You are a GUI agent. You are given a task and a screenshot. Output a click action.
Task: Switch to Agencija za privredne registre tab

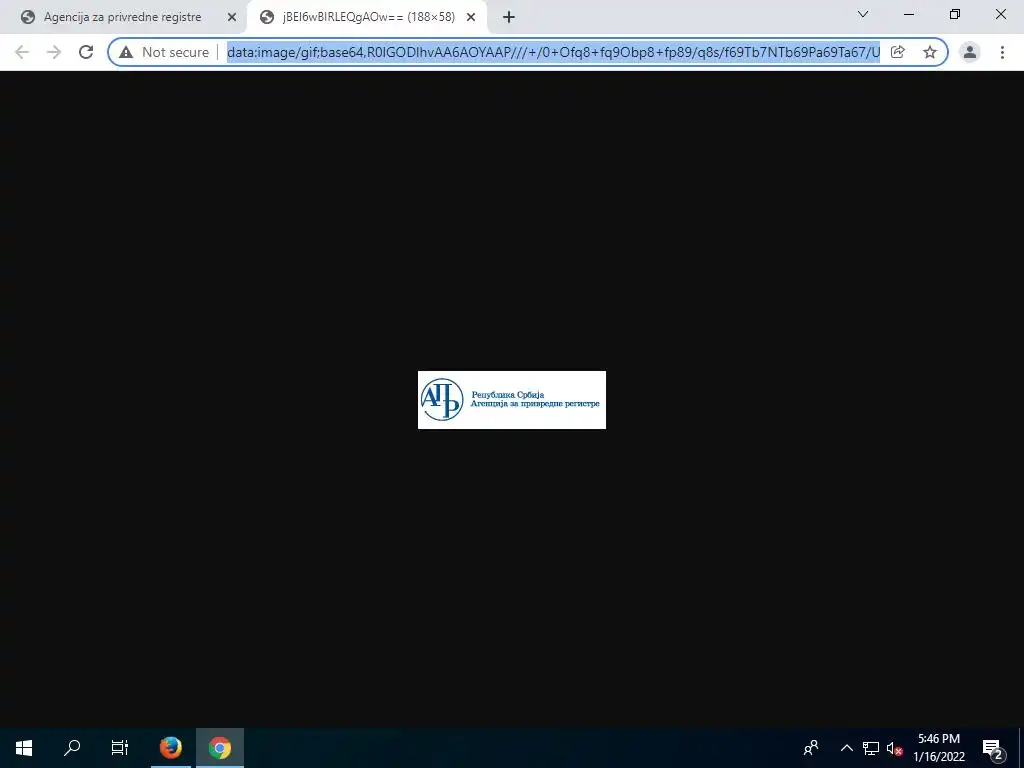[x=123, y=17]
